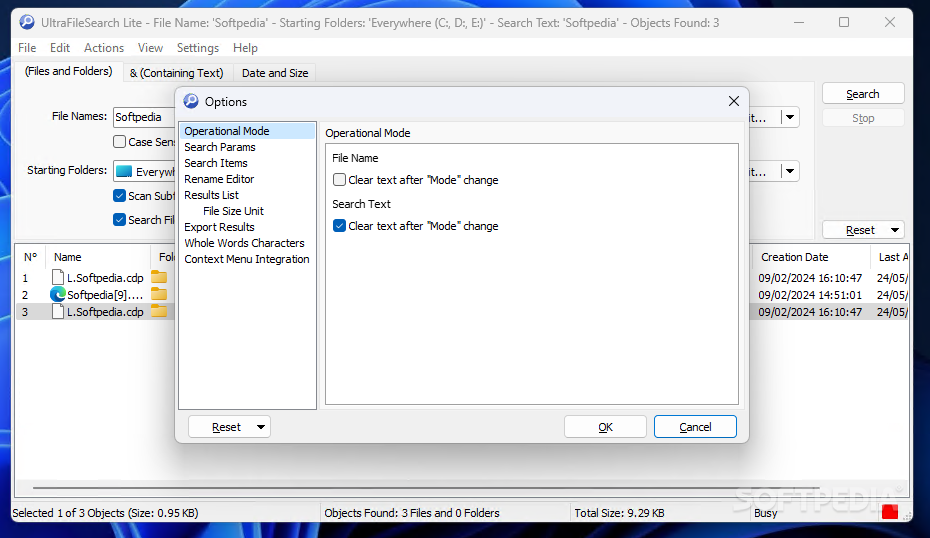
Task: Click the file icon of row 3 L.Softpedia.cdp
Action: 58,311
